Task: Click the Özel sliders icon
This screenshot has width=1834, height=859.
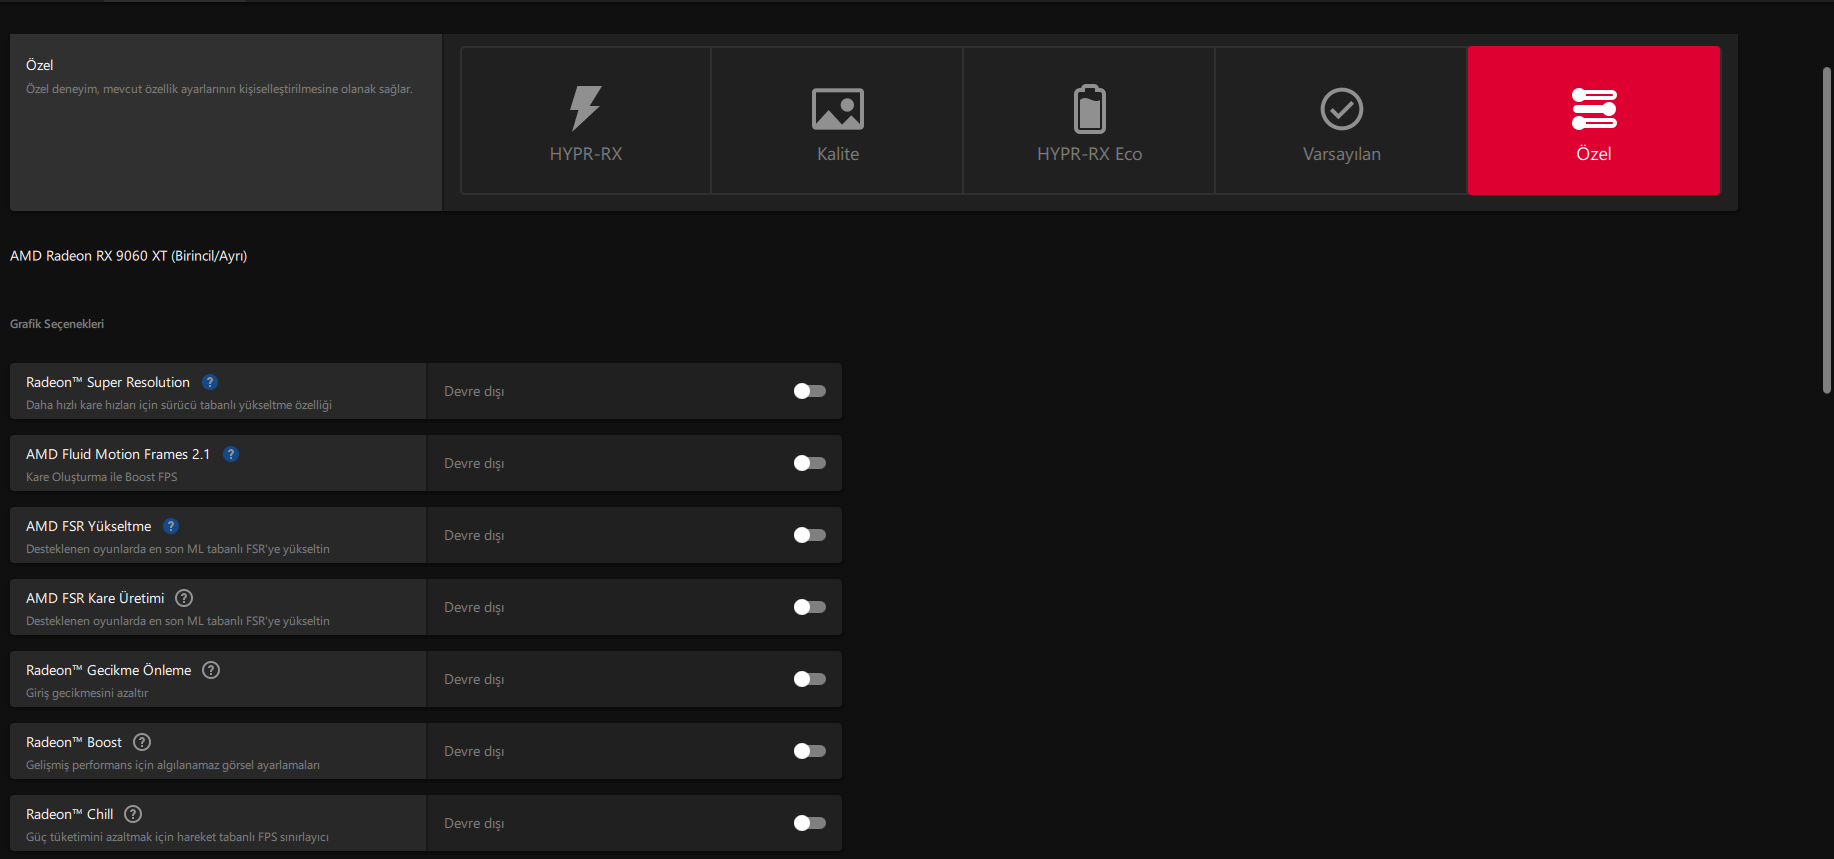Action: pos(1594,109)
